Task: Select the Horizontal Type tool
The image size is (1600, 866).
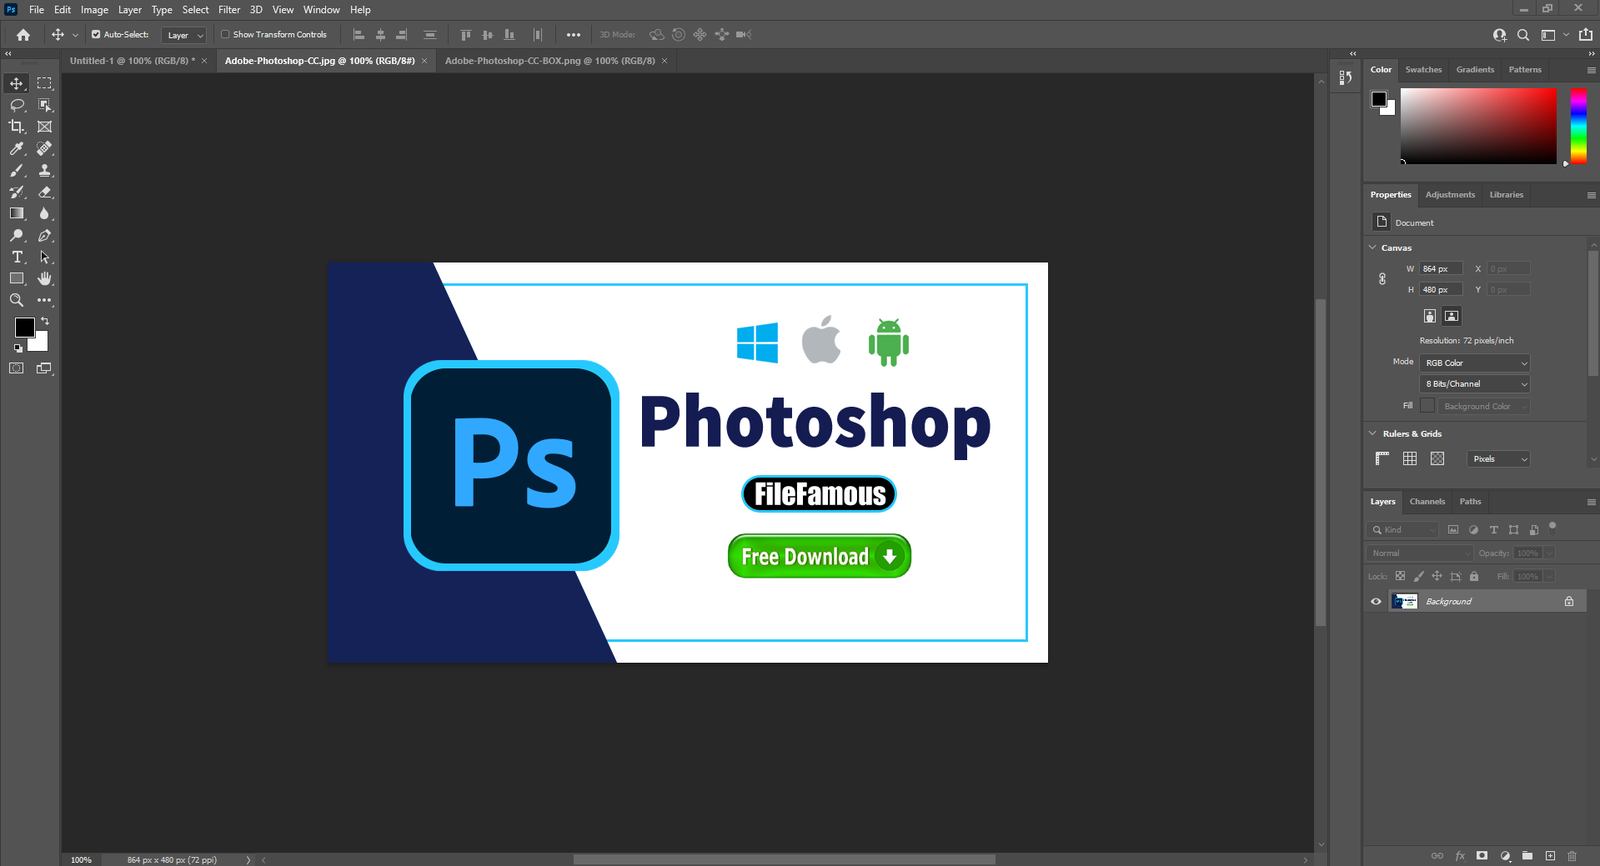Action: tap(17, 257)
